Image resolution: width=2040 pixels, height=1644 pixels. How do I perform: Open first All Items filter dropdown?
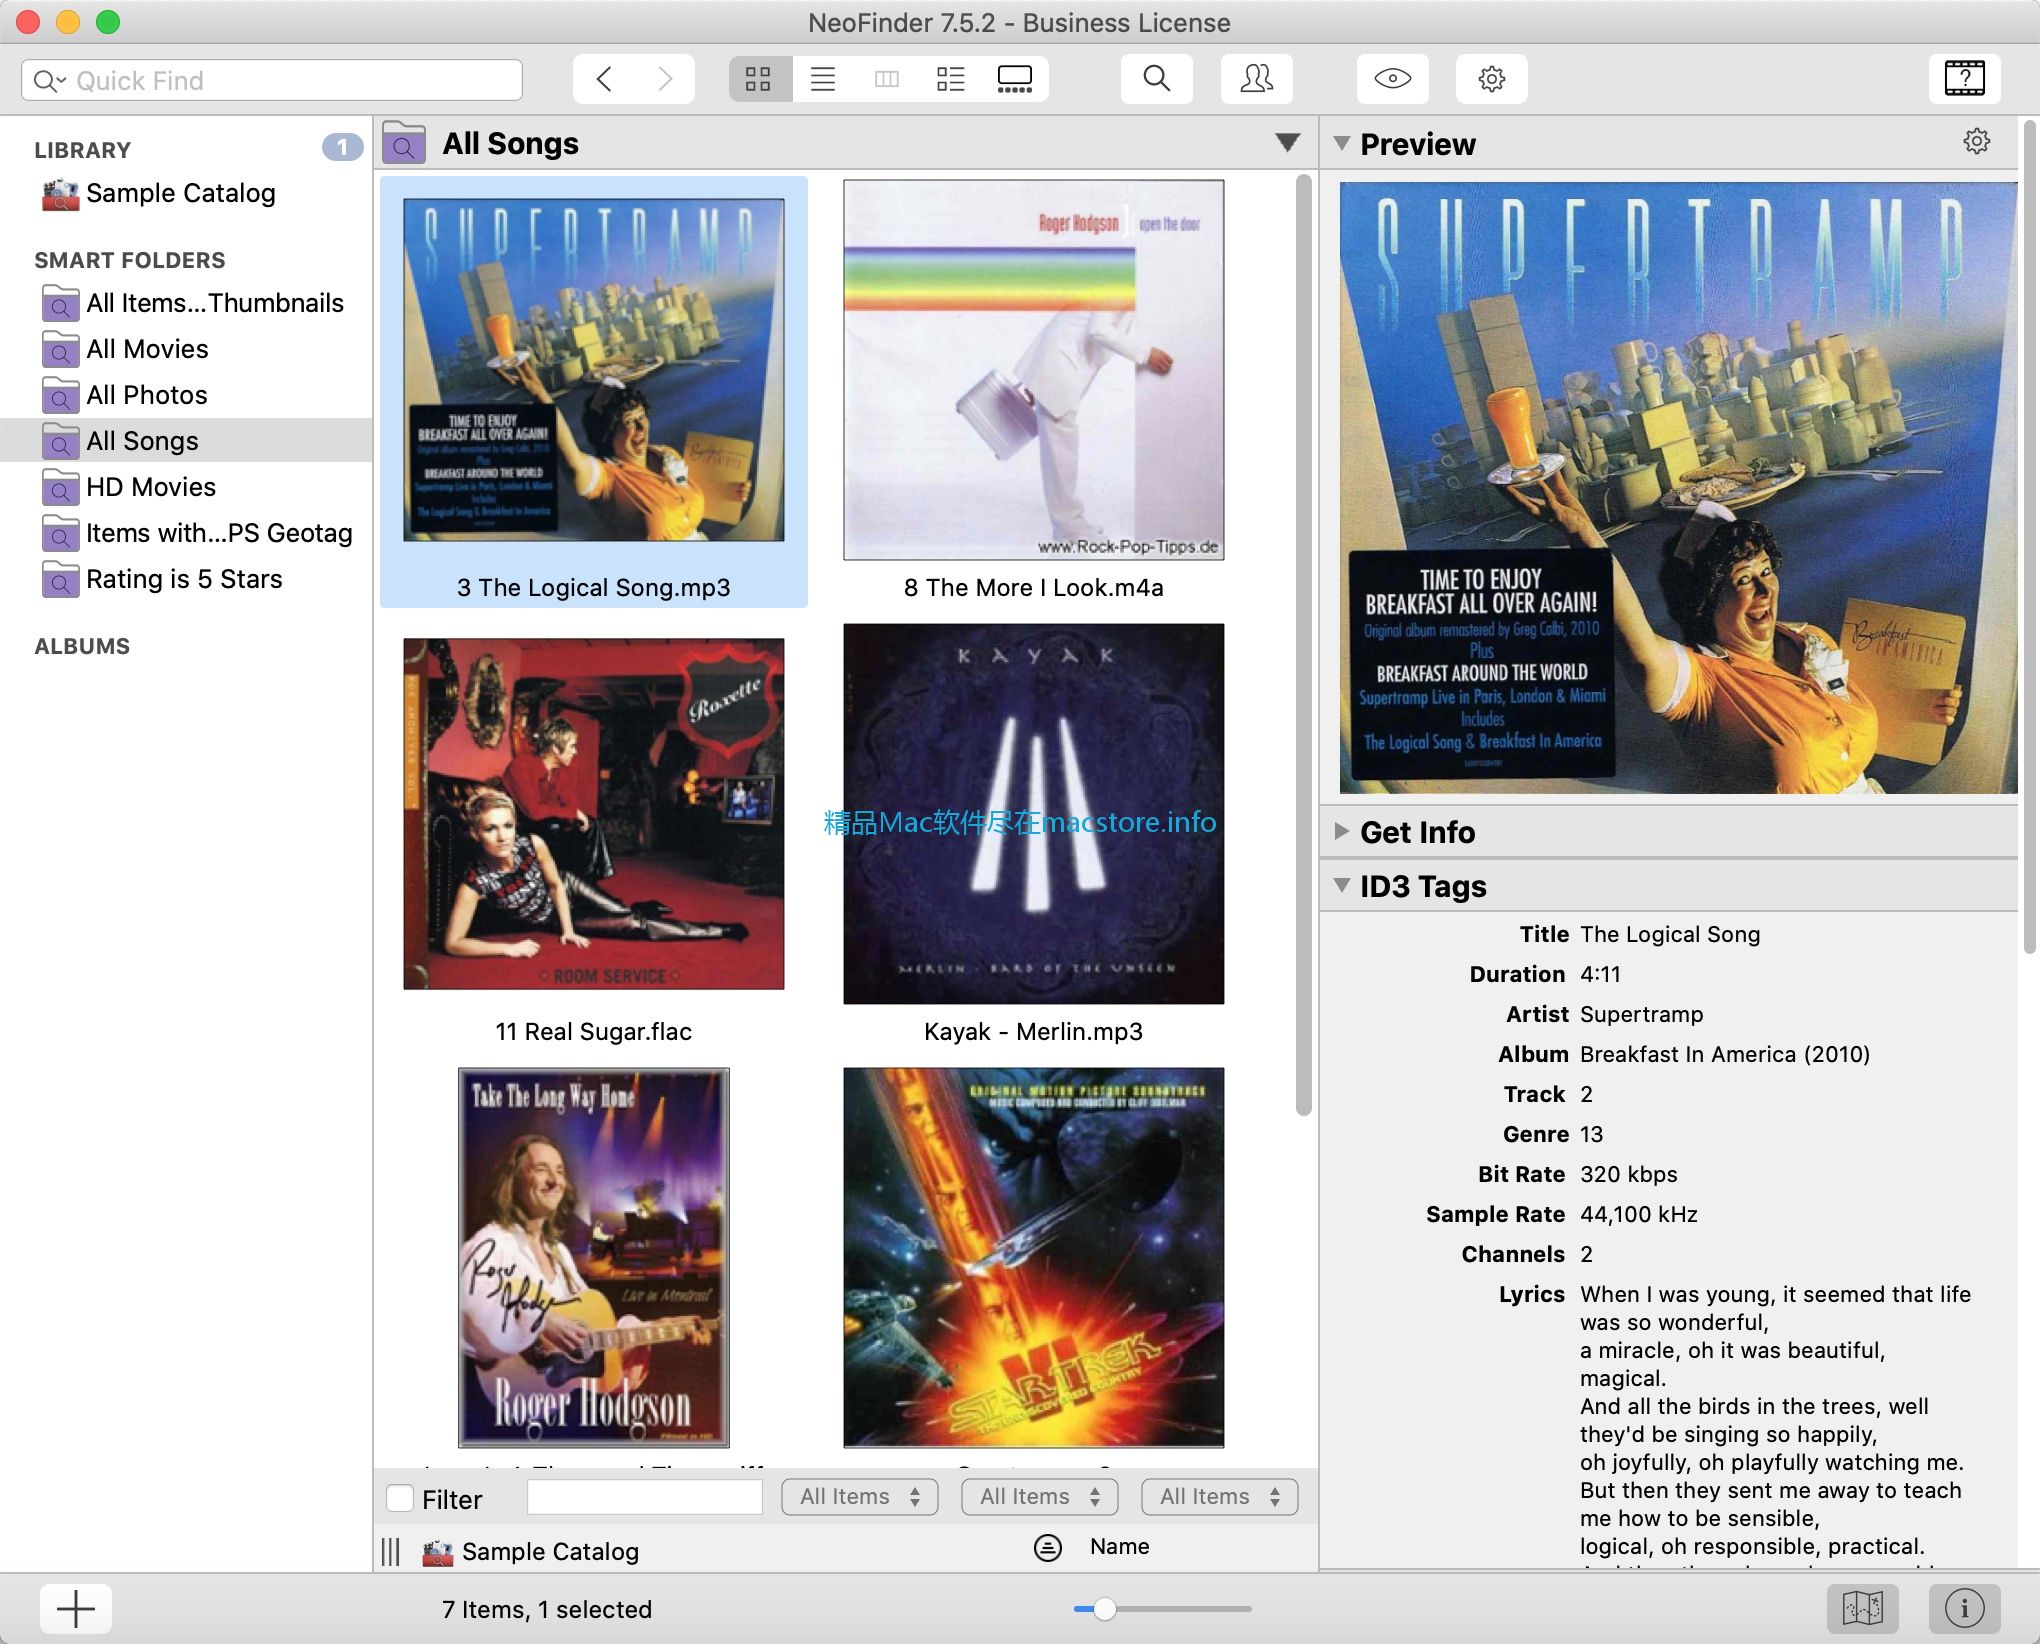[x=860, y=1497]
